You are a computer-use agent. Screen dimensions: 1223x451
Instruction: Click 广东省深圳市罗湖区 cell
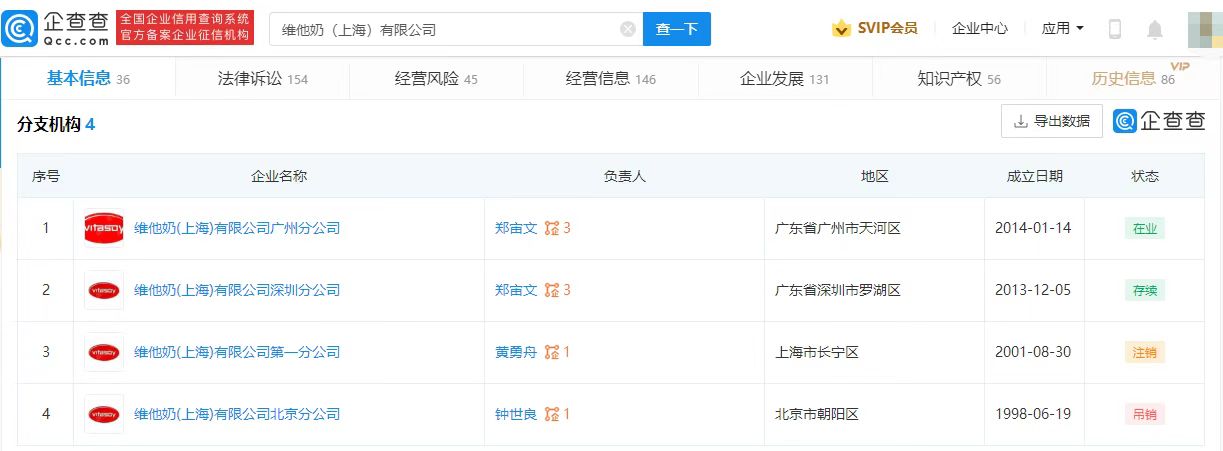(x=838, y=290)
